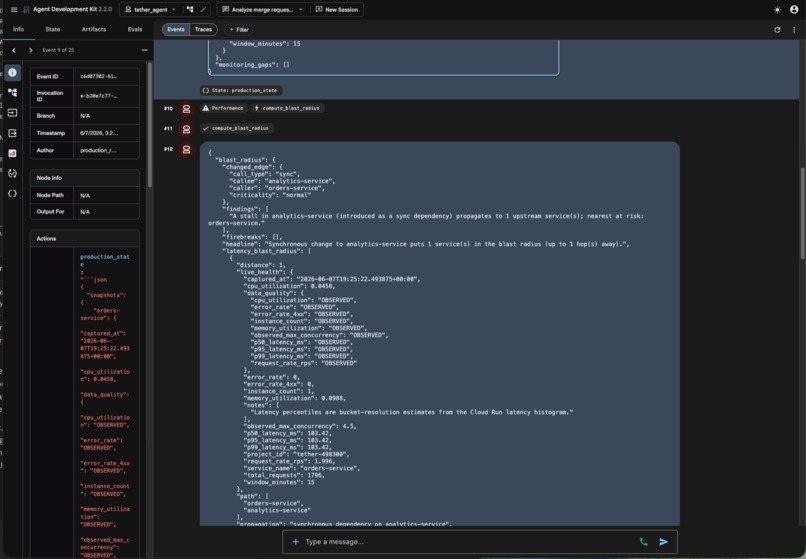Click the refresh icon above events
The width and height of the screenshot is (806, 559).
pos(777,30)
